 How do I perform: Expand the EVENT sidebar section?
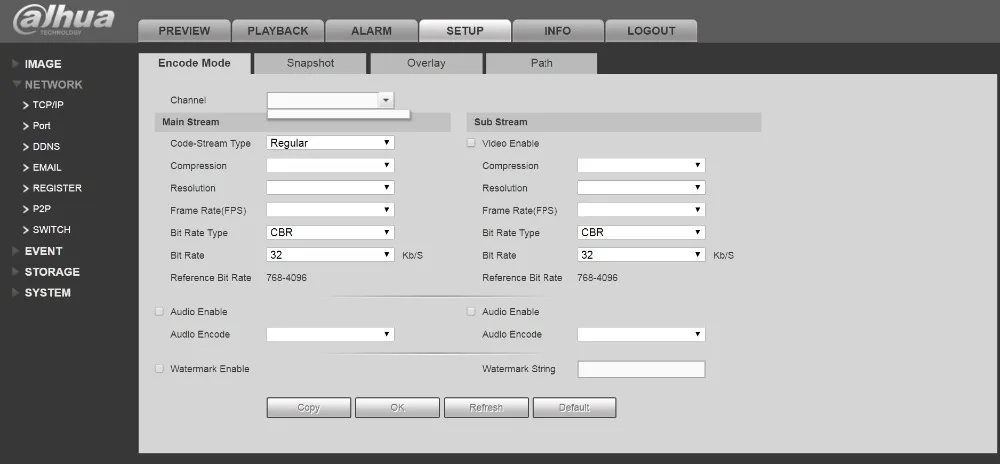pos(37,251)
